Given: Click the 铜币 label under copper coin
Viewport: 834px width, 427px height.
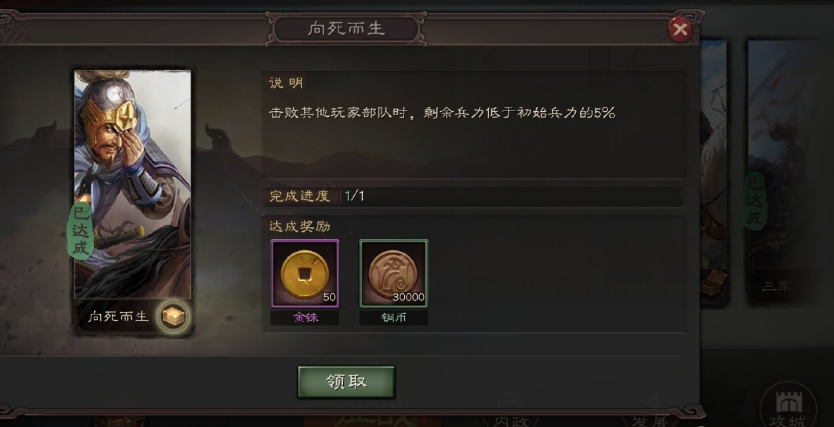Looking at the screenshot, I should [x=394, y=318].
